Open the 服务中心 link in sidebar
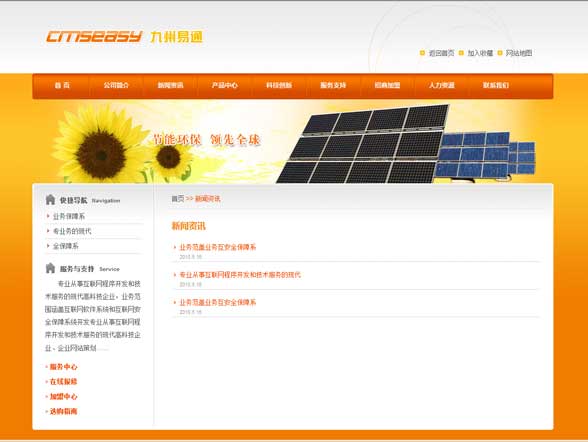The image size is (588, 442). pyautogui.click(x=63, y=367)
